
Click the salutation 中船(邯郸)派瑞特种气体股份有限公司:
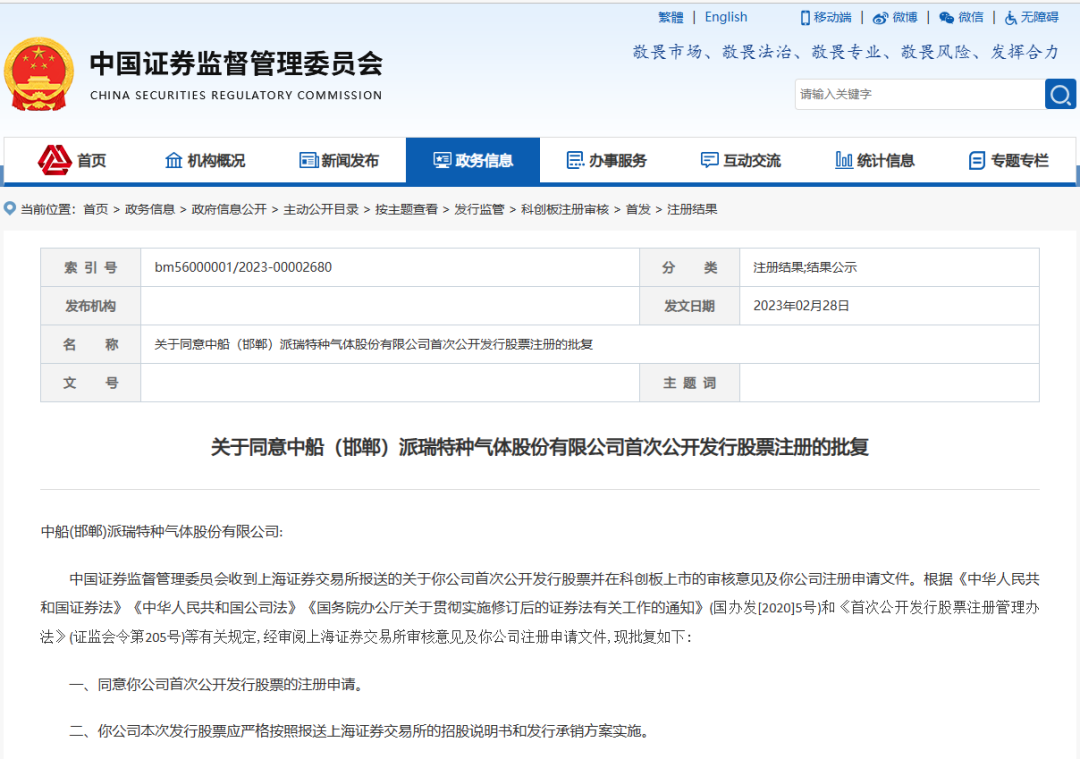pyautogui.click(x=162, y=532)
